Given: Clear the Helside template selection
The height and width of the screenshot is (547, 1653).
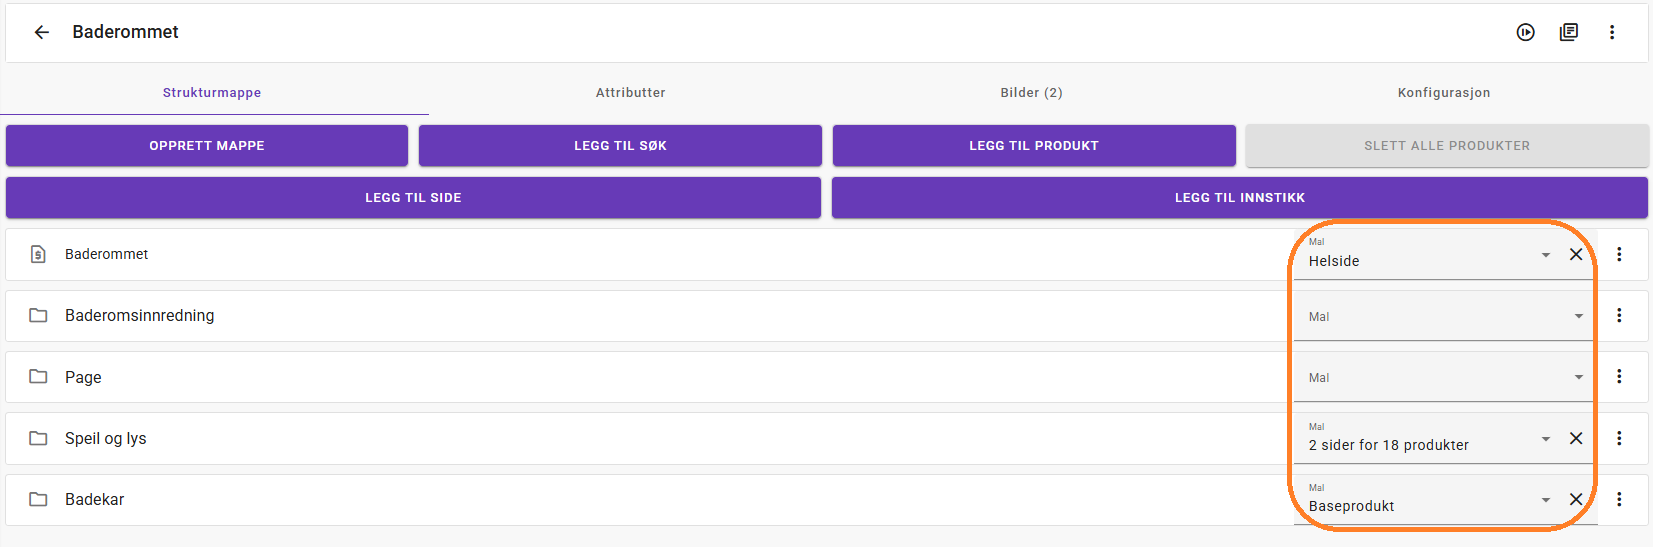Looking at the screenshot, I should (x=1576, y=254).
